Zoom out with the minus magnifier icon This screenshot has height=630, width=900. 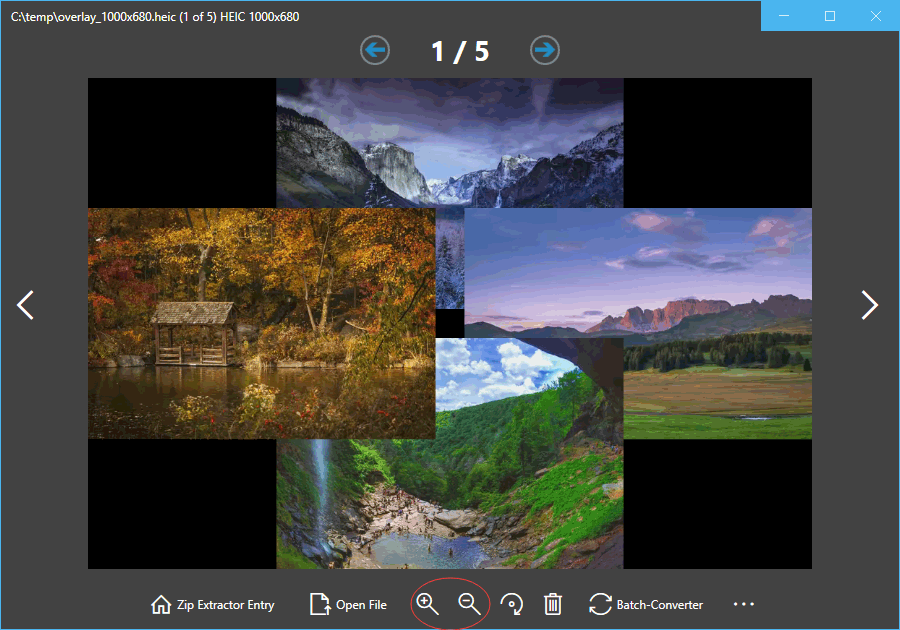469,604
